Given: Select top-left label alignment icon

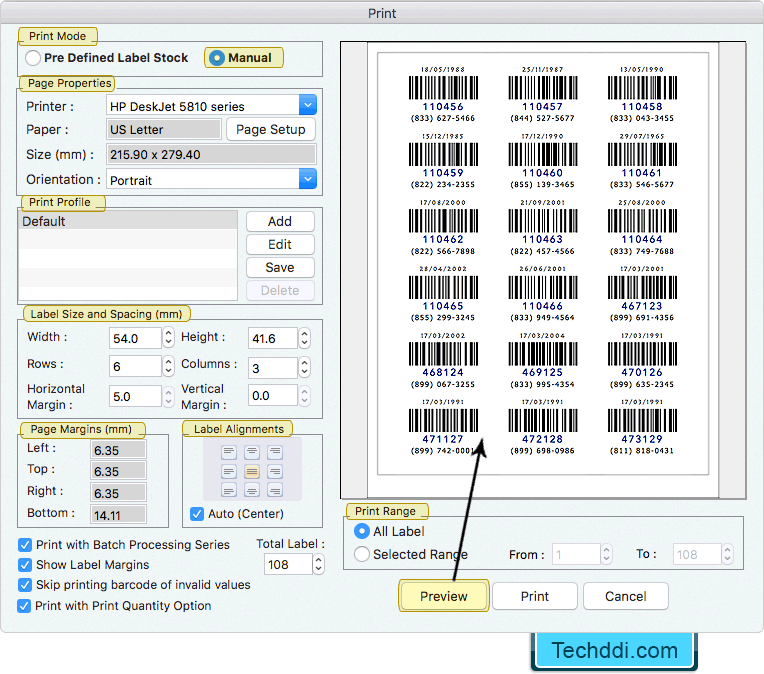Looking at the screenshot, I should click(x=229, y=452).
